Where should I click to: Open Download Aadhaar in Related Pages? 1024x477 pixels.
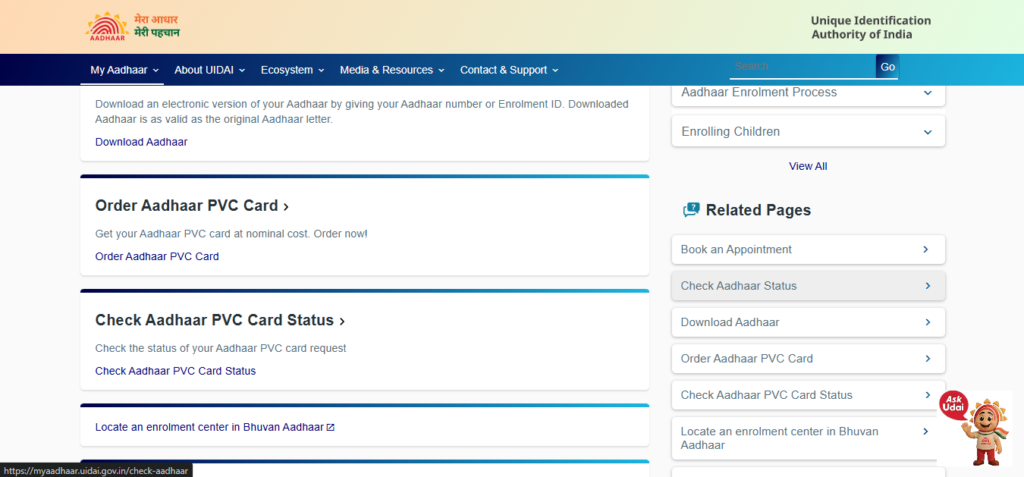[808, 322]
